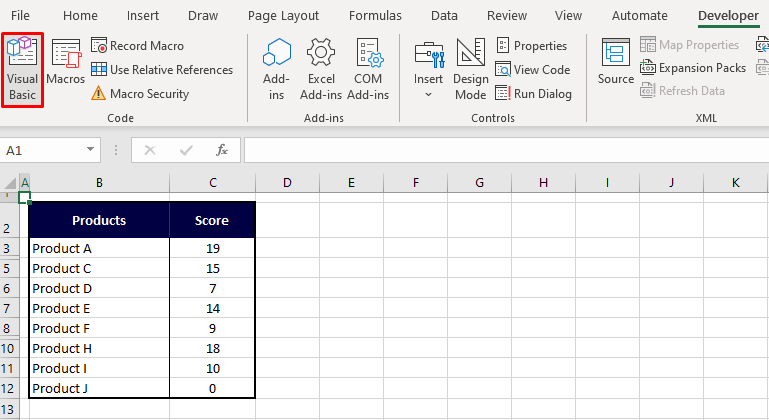Viewport: 769px width, 420px height.
Task: Switch to the Insert ribbon tab
Action: (x=143, y=16)
